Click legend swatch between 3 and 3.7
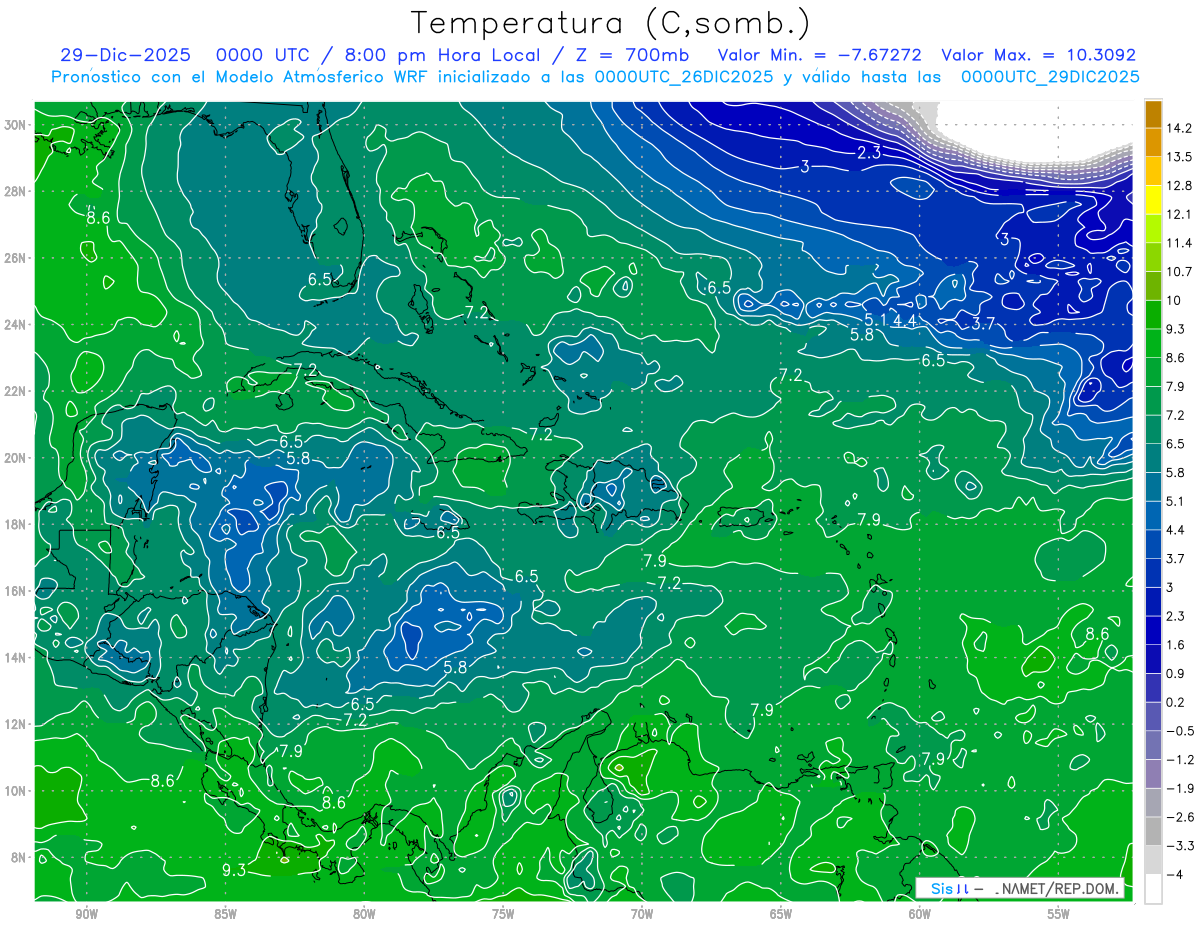 click(1153, 573)
